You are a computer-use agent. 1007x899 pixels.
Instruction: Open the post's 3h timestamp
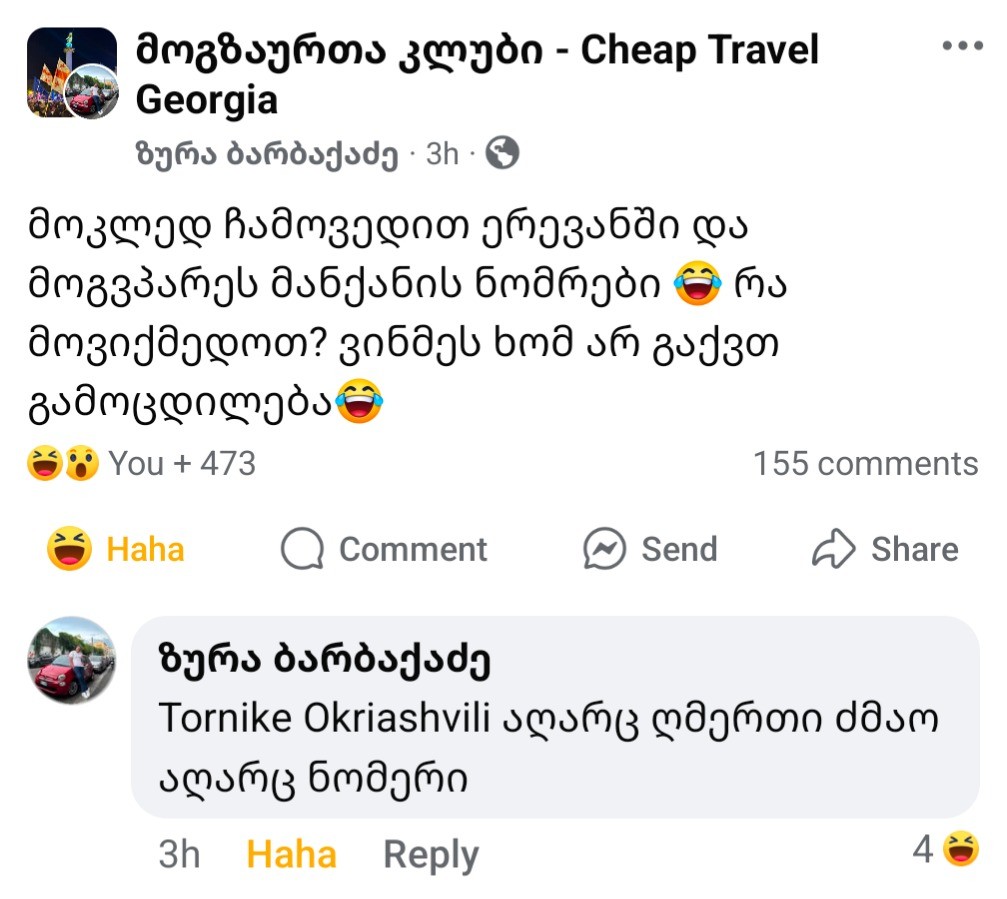(442, 154)
